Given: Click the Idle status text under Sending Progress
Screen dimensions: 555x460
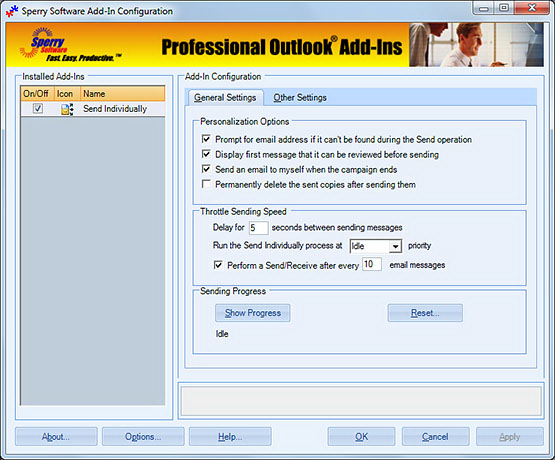Looking at the screenshot, I should (222, 334).
